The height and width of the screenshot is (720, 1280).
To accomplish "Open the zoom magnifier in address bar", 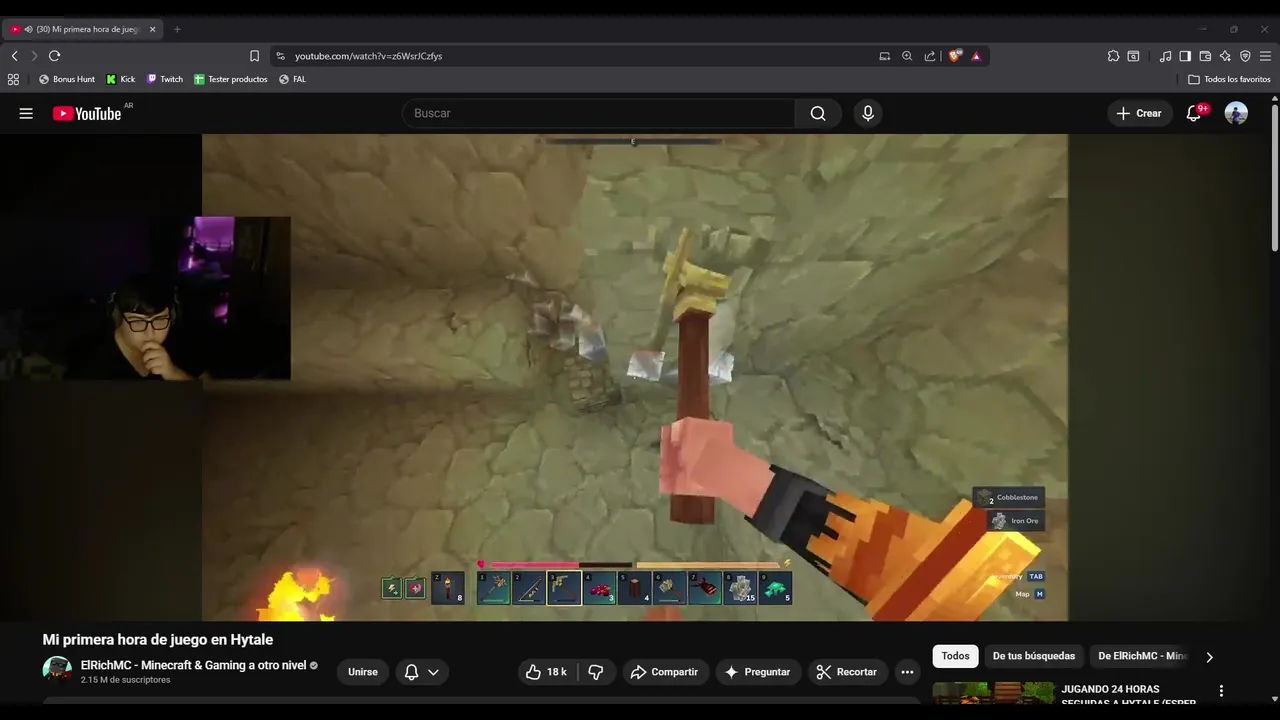I will 907,56.
